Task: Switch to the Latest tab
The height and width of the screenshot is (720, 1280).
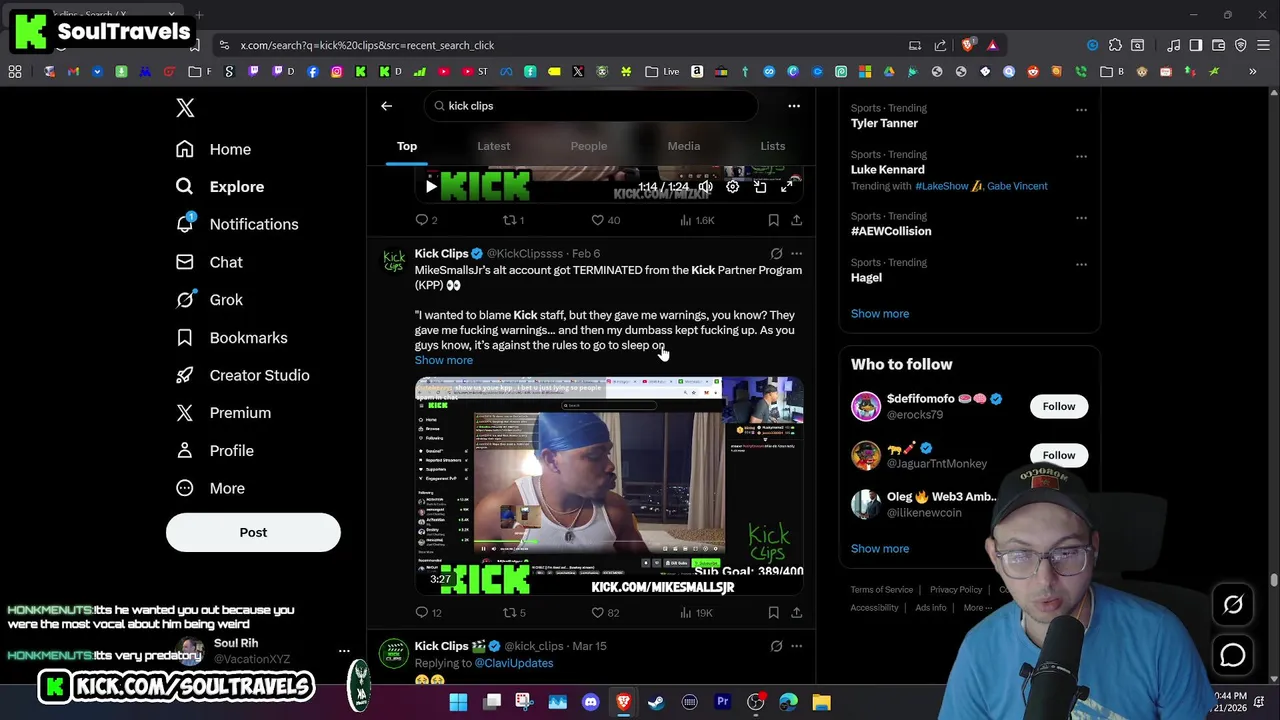Action: pyautogui.click(x=493, y=146)
